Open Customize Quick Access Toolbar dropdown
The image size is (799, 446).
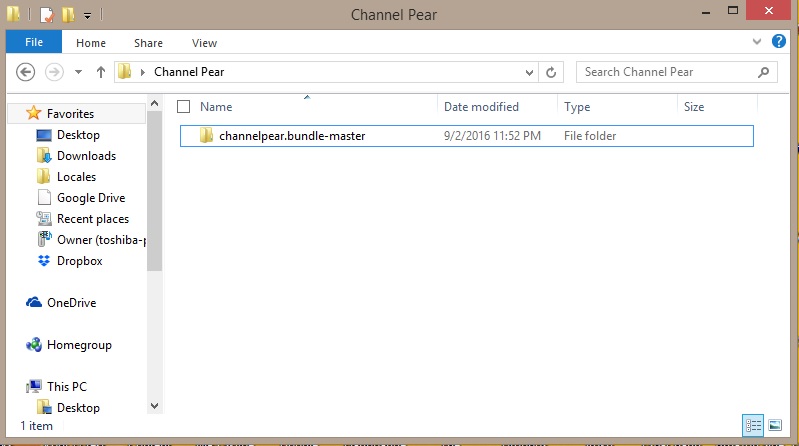click(x=87, y=16)
